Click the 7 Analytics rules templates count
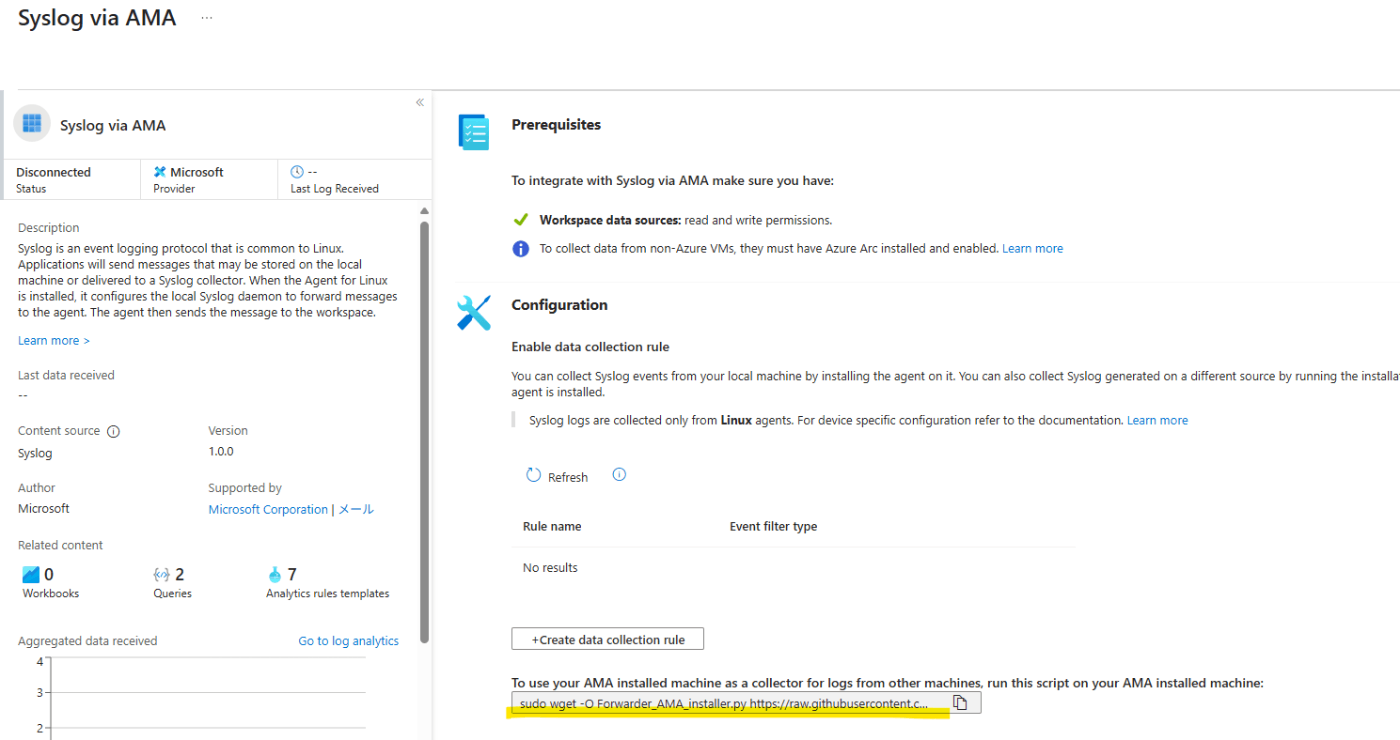 pos(292,575)
